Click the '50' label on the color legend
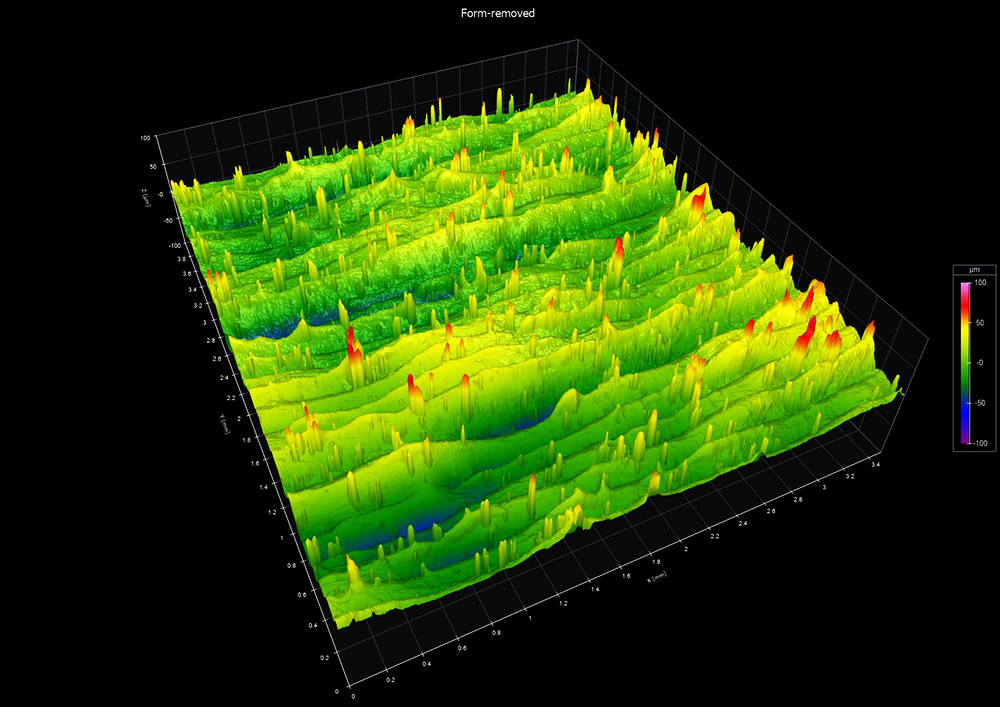The width and height of the screenshot is (1000, 707). [979, 323]
